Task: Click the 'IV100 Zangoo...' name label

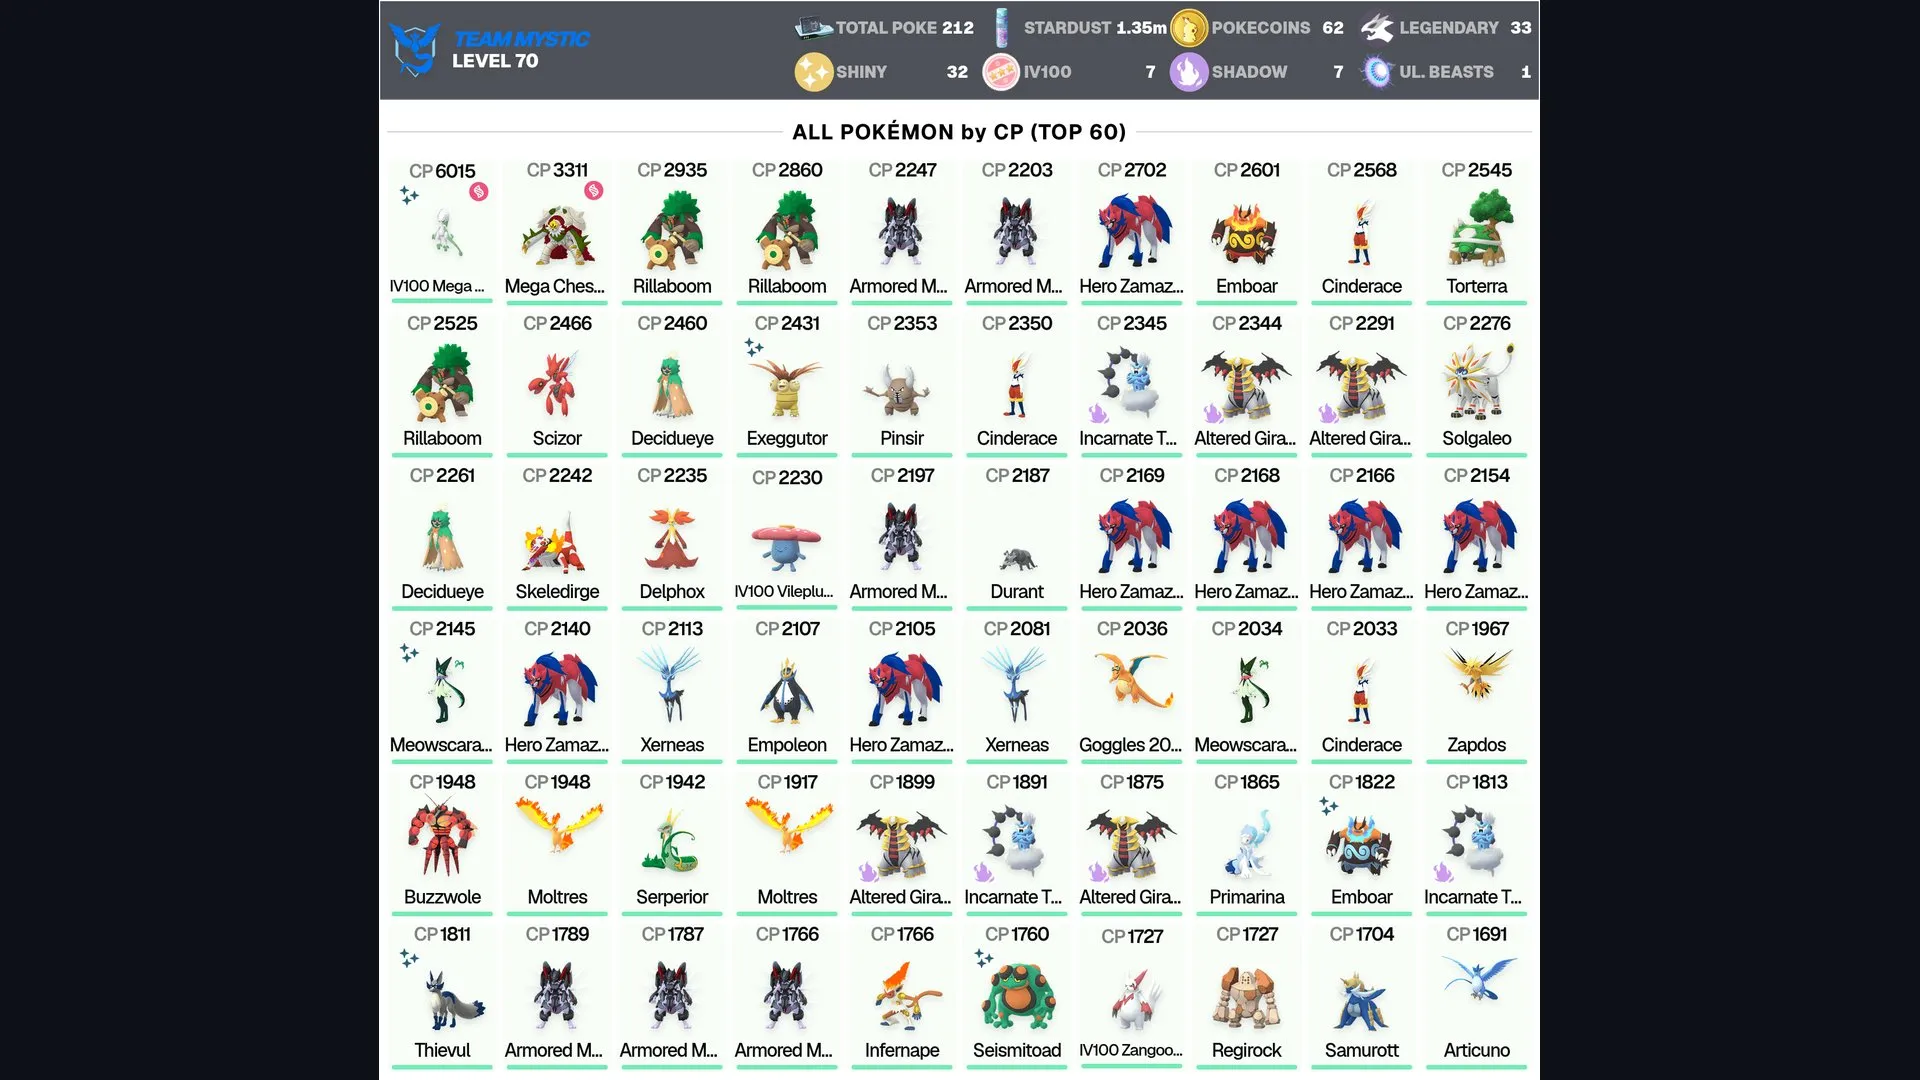Action: coord(1131,1050)
